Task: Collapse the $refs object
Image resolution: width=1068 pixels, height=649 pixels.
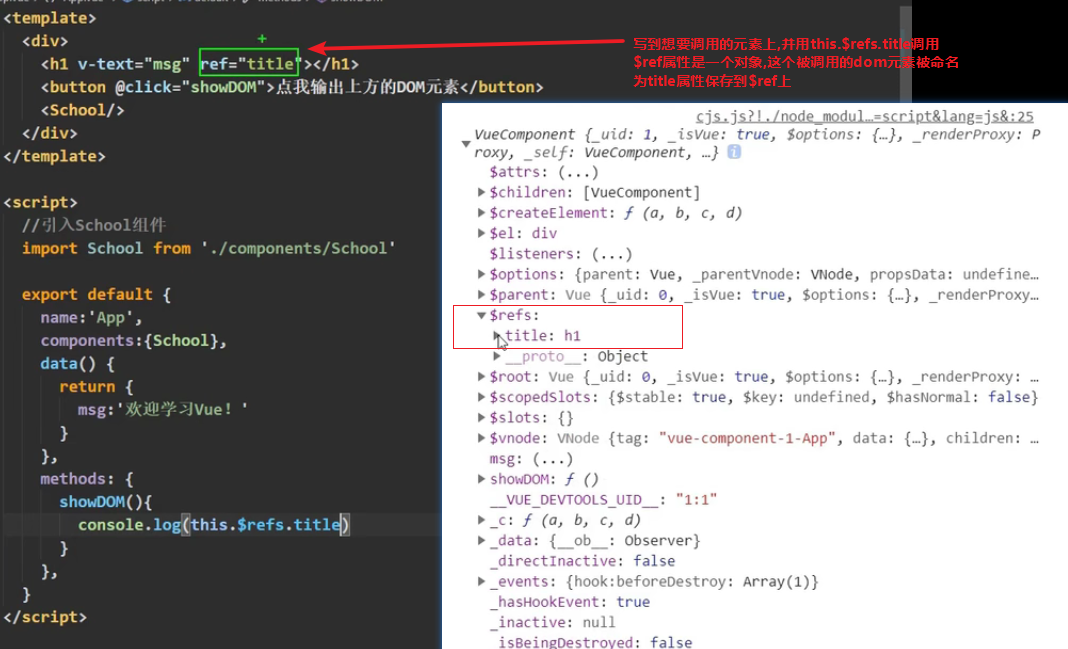Action: pyautogui.click(x=481, y=315)
